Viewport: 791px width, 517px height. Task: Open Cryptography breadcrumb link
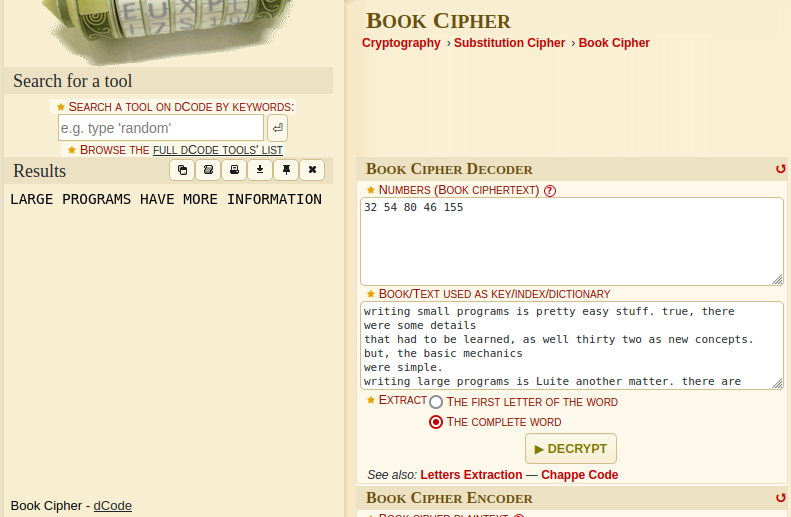point(401,43)
